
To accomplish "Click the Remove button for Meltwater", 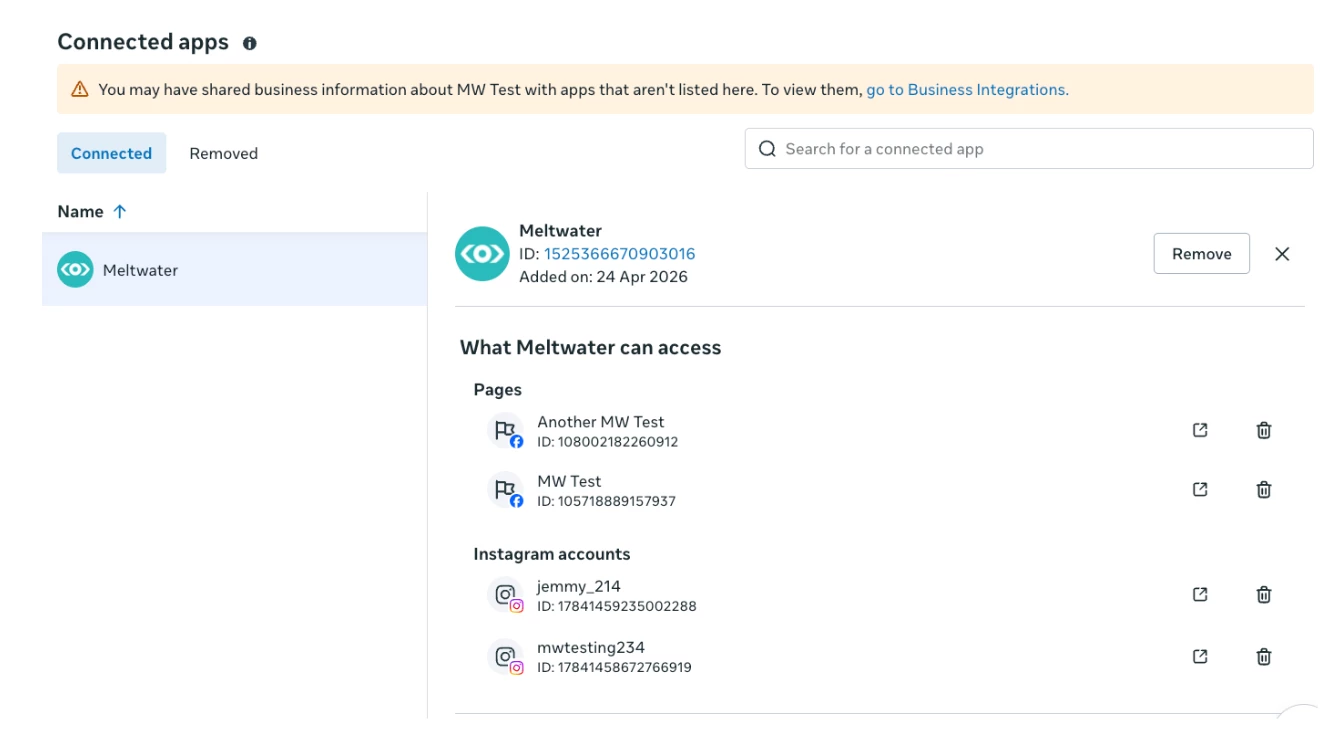I will (x=1201, y=254).
